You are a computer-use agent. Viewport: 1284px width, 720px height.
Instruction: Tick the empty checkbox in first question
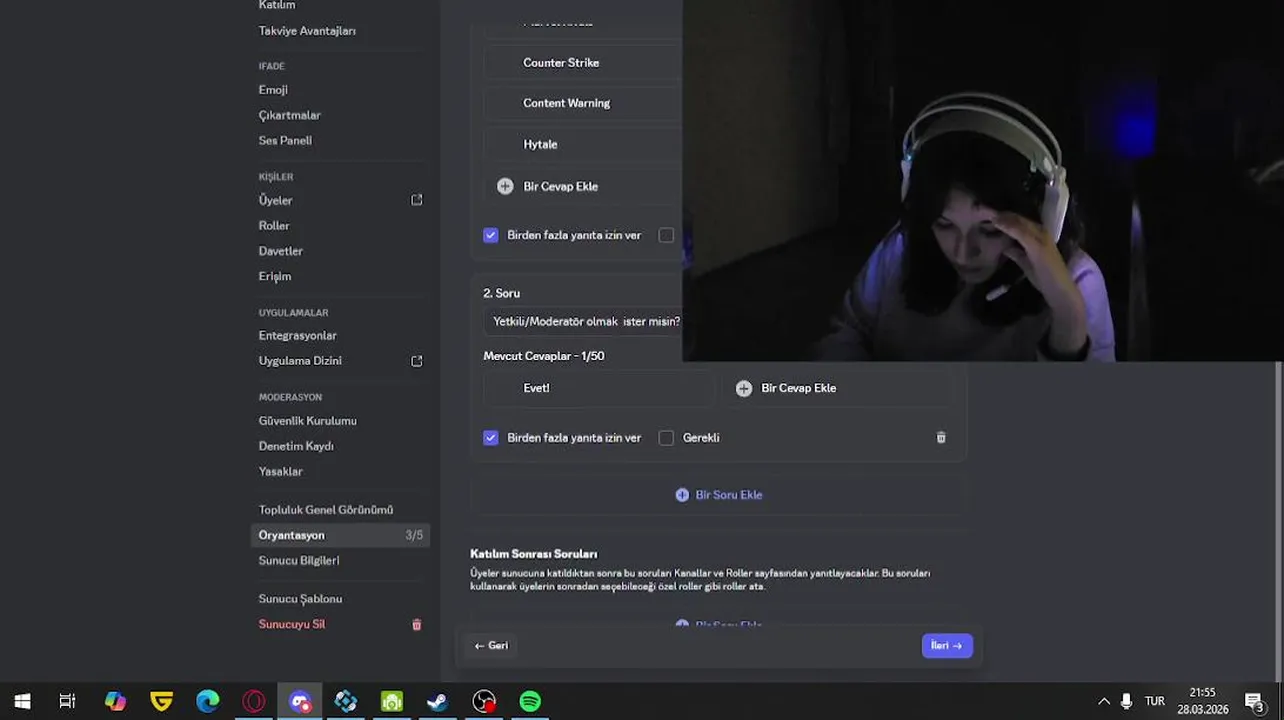(666, 235)
